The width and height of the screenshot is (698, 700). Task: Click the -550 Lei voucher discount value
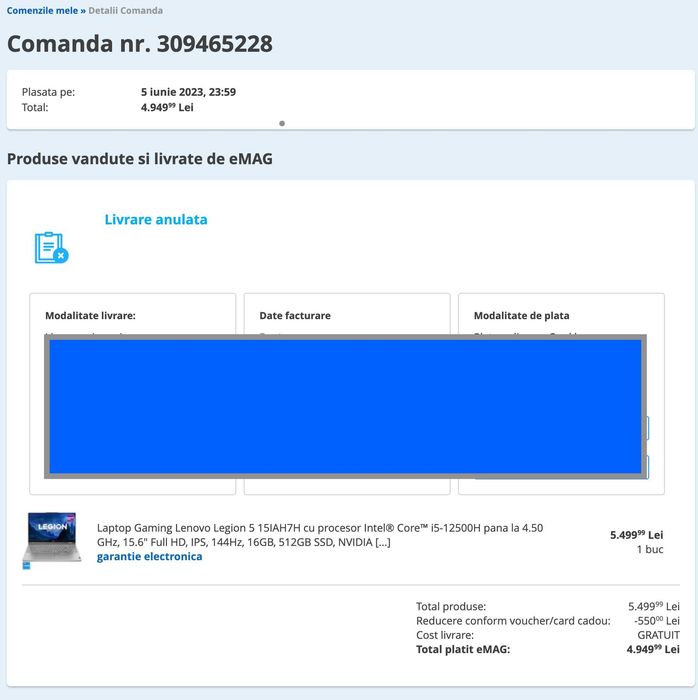click(x=656, y=621)
